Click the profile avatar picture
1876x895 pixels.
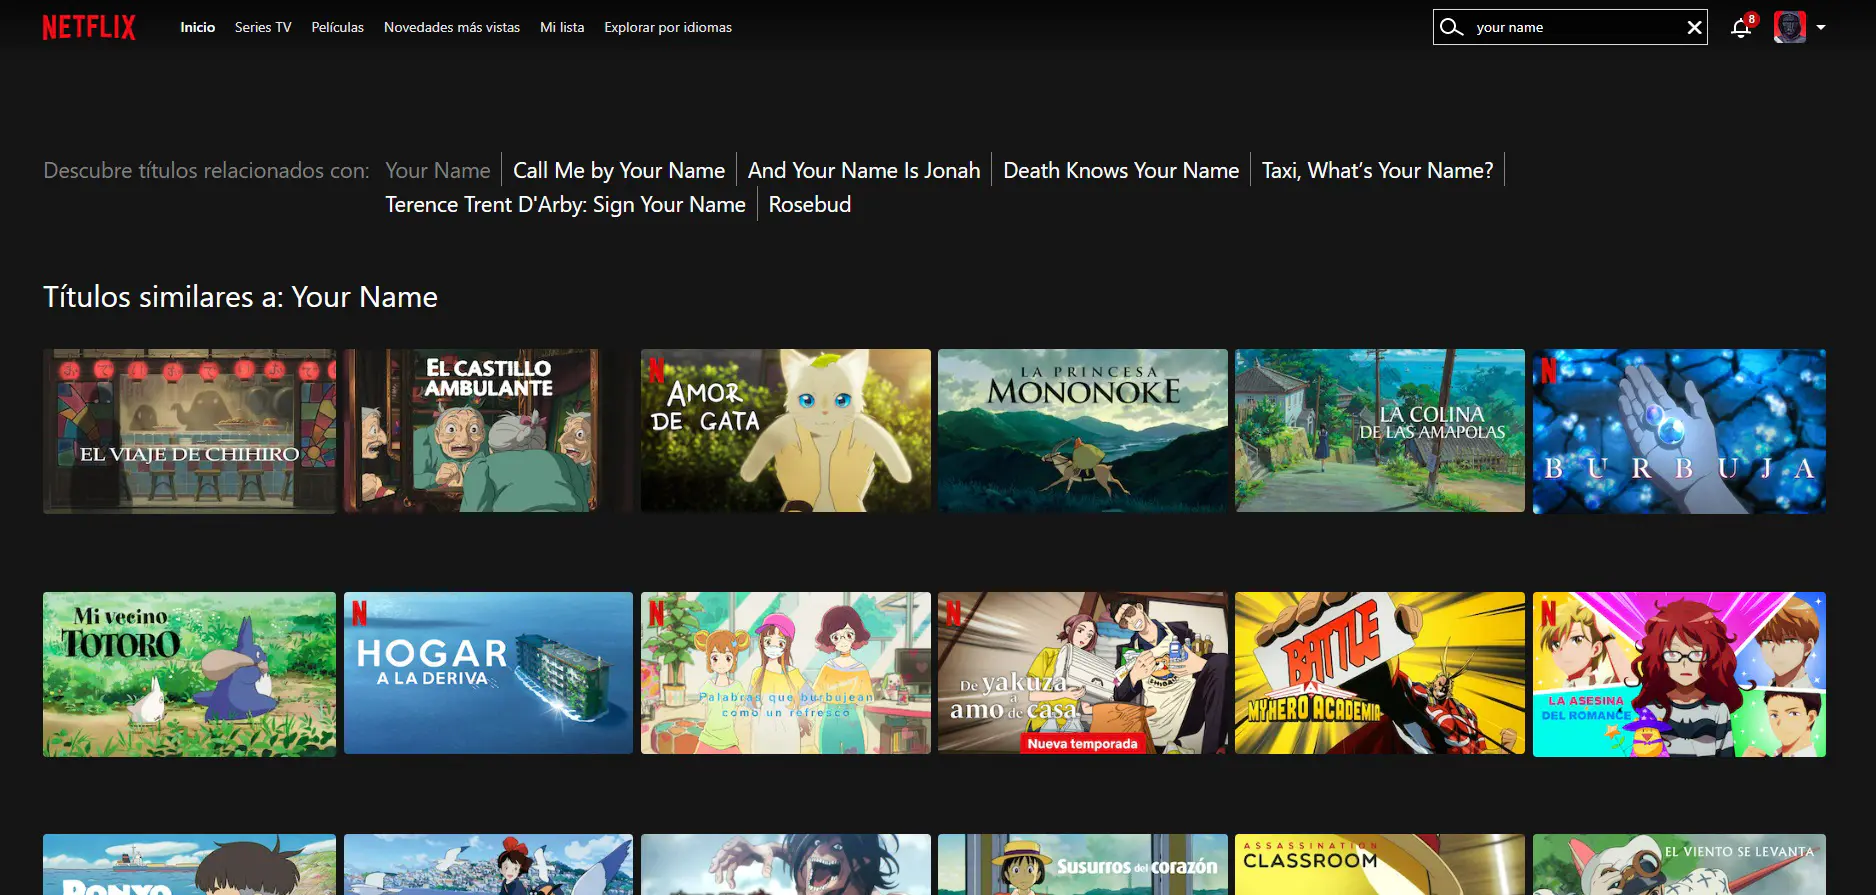(1790, 27)
